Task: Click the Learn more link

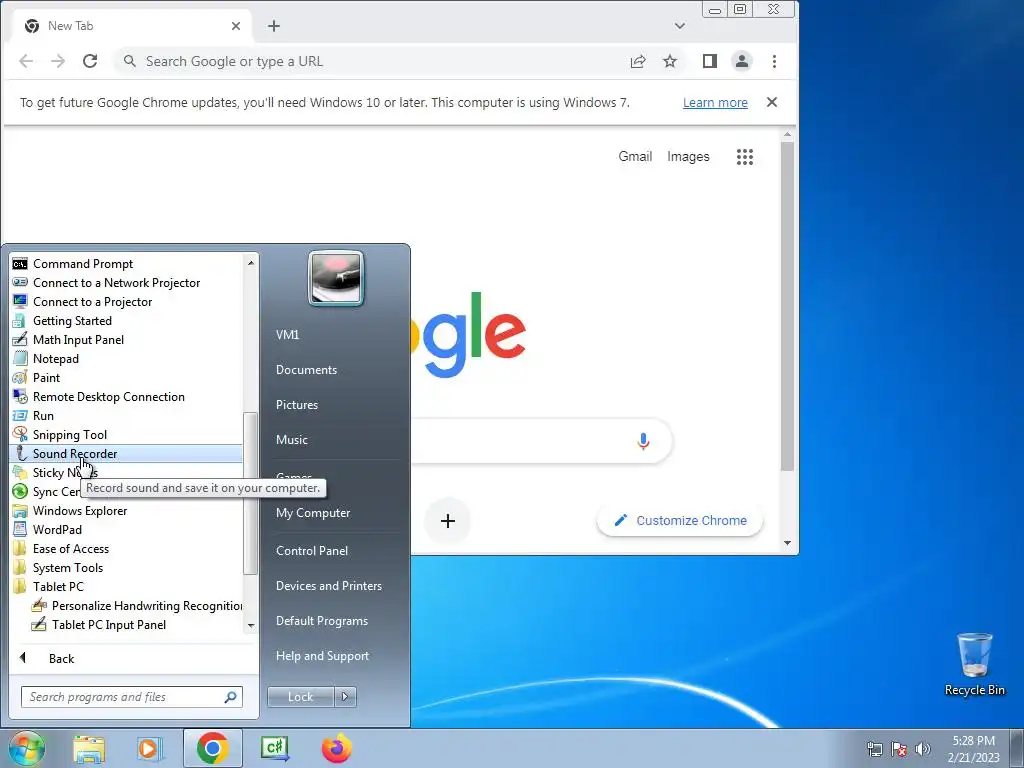Action: point(715,103)
